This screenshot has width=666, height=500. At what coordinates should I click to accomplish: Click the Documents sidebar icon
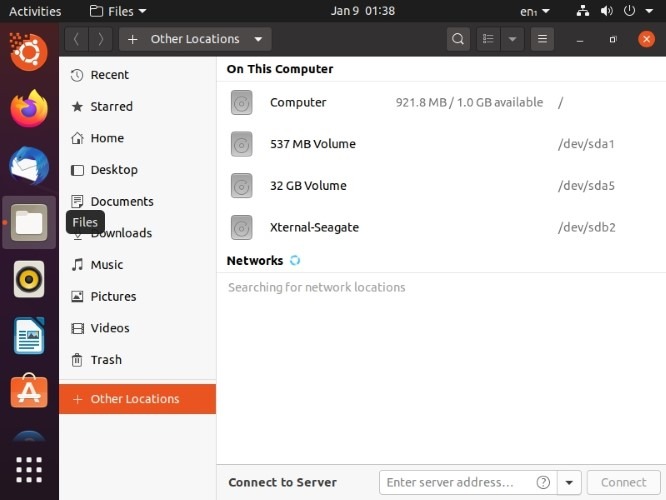click(x=77, y=201)
